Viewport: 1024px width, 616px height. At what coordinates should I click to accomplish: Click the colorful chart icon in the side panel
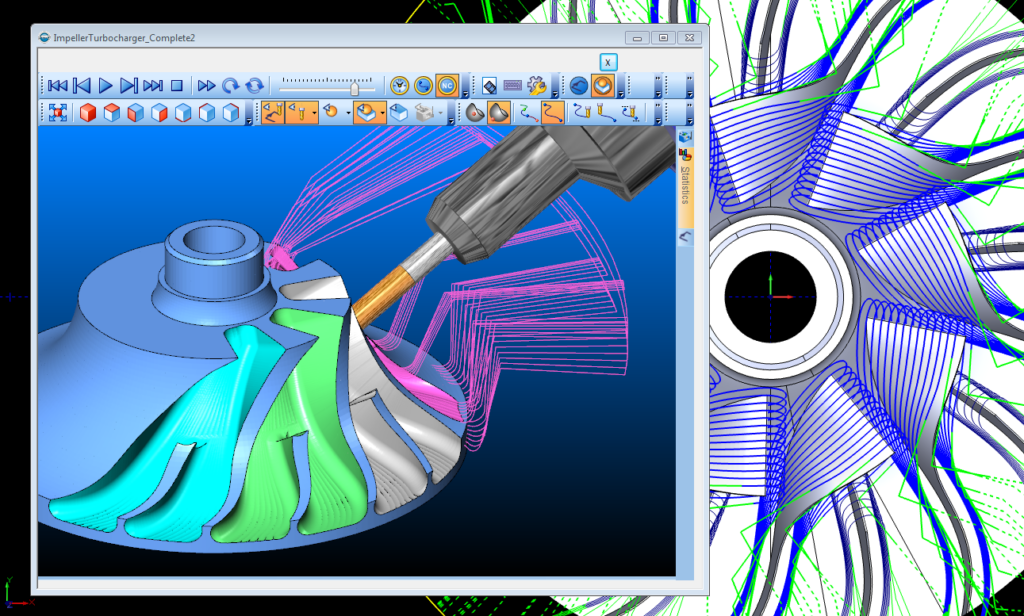click(684, 154)
